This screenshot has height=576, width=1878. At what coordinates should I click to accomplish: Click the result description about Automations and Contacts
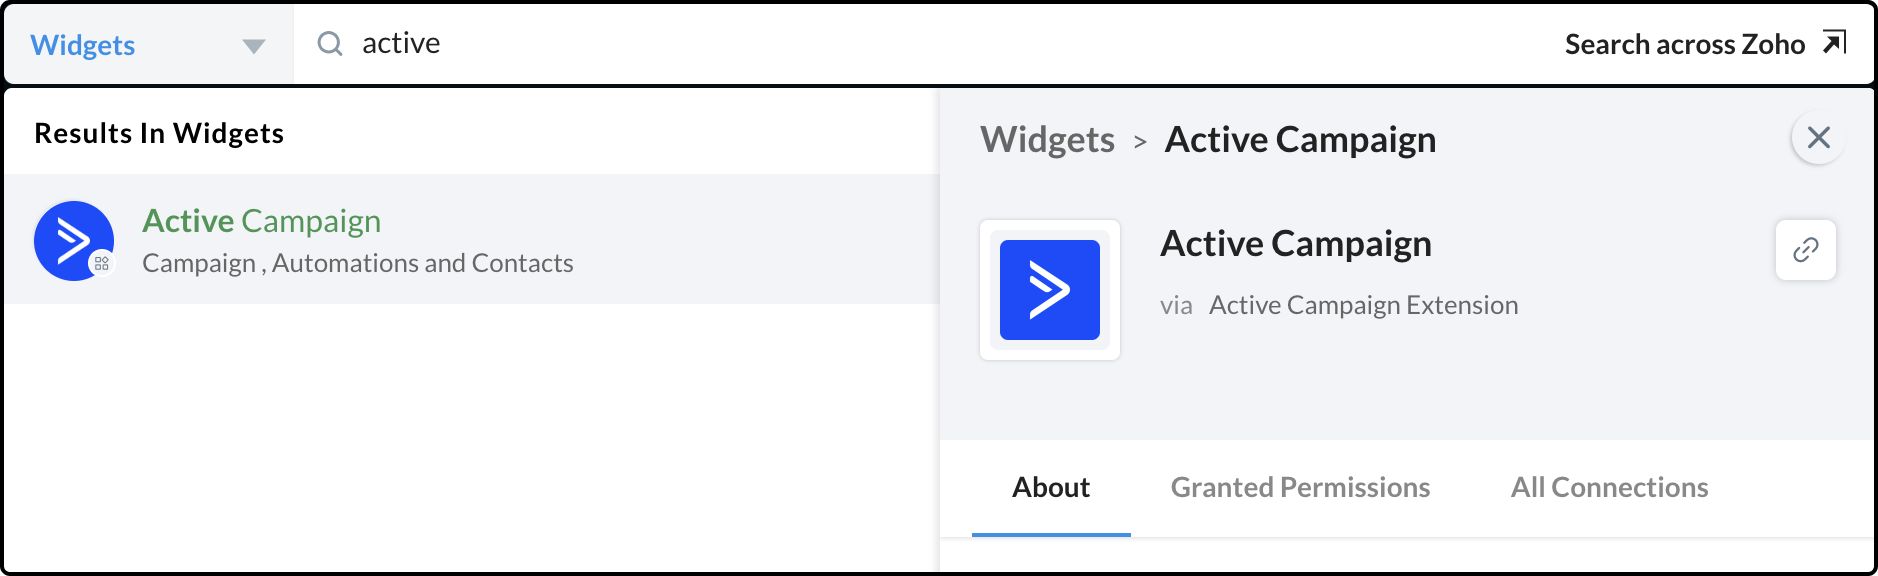(x=357, y=263)
